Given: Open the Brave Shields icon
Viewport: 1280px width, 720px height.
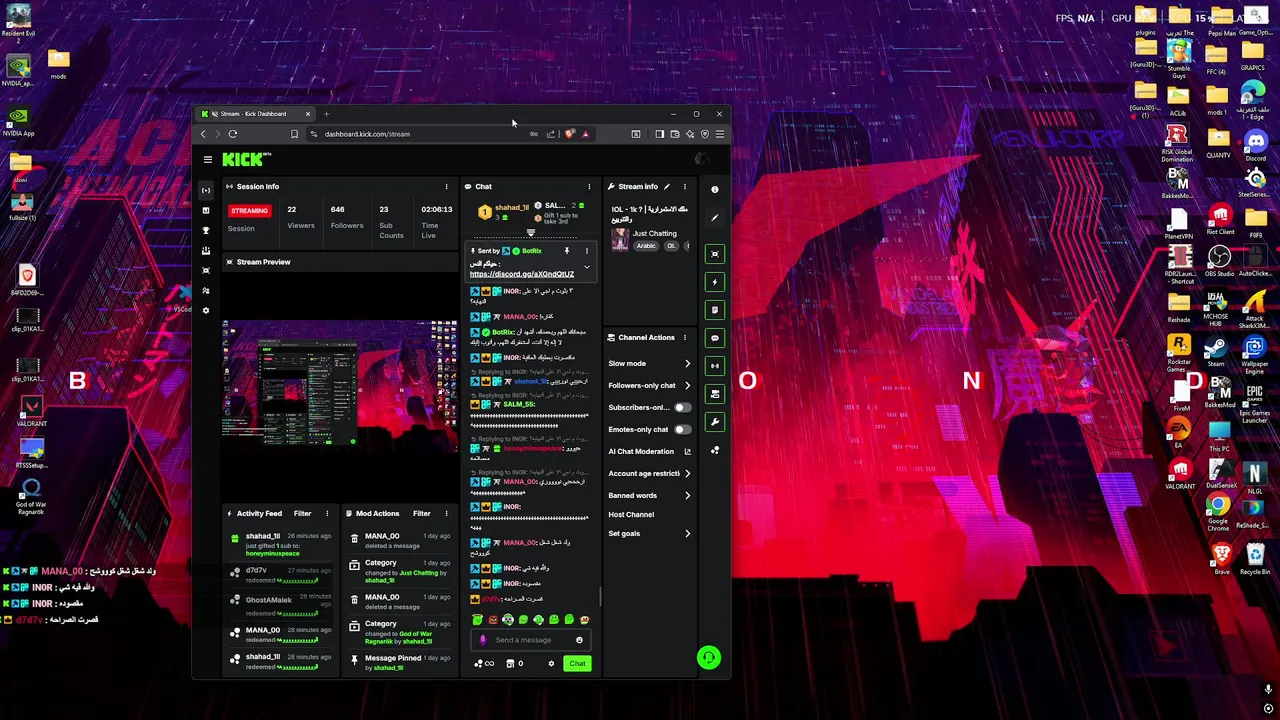Looking at the screenshot, I should click(x=570, y=134).
